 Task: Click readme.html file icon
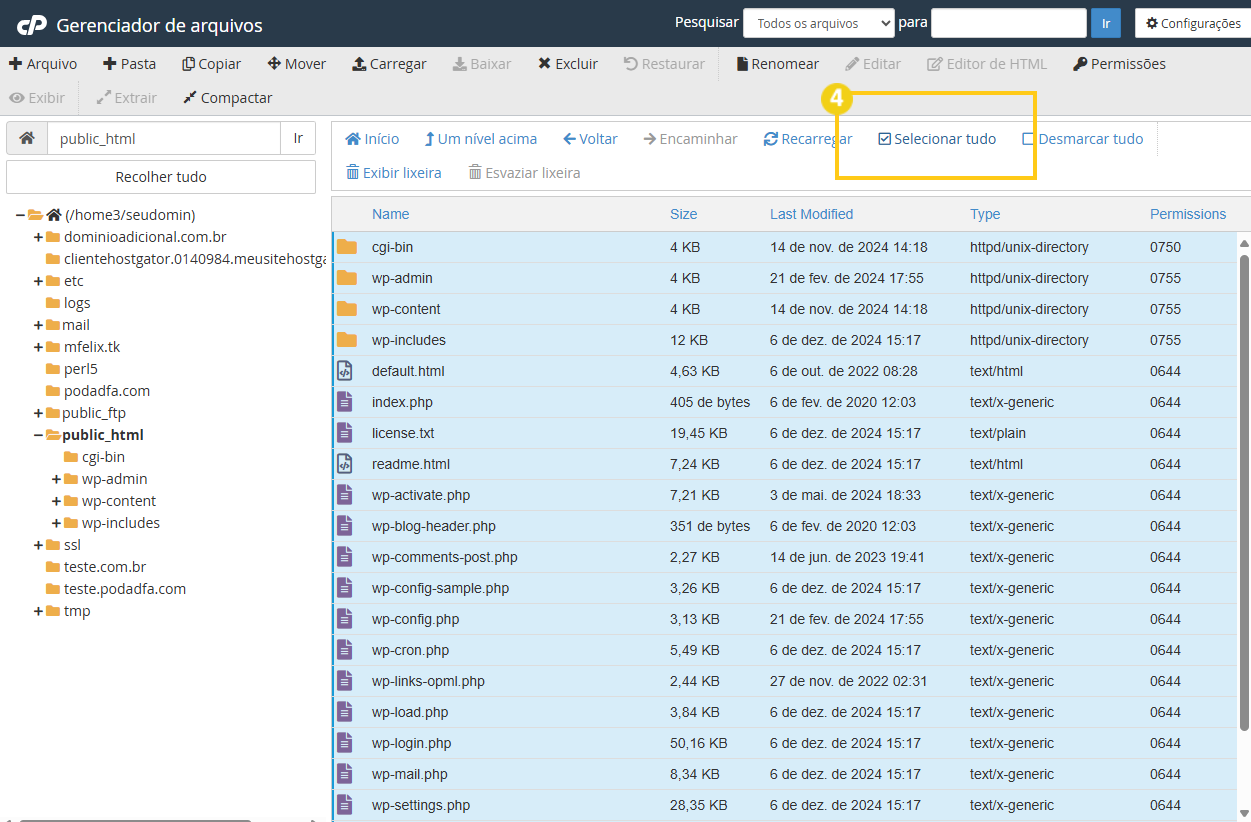345,464
